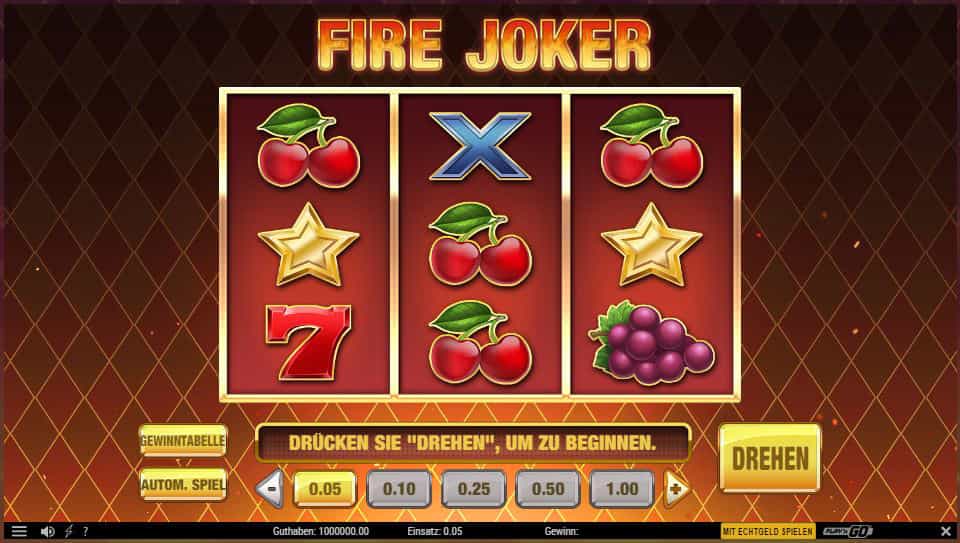Toggle fast play lightning icon
960x543 pixels.
[69, 531]
